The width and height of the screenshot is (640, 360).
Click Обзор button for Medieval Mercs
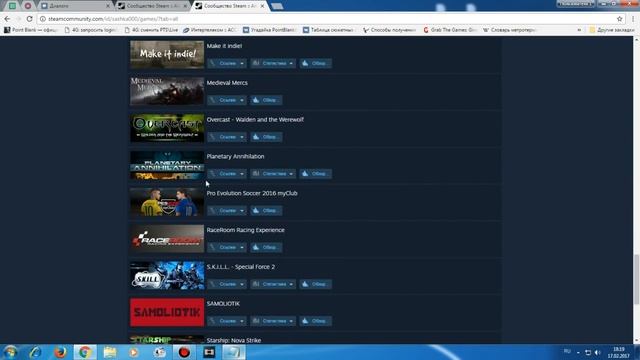click(266, 100)
